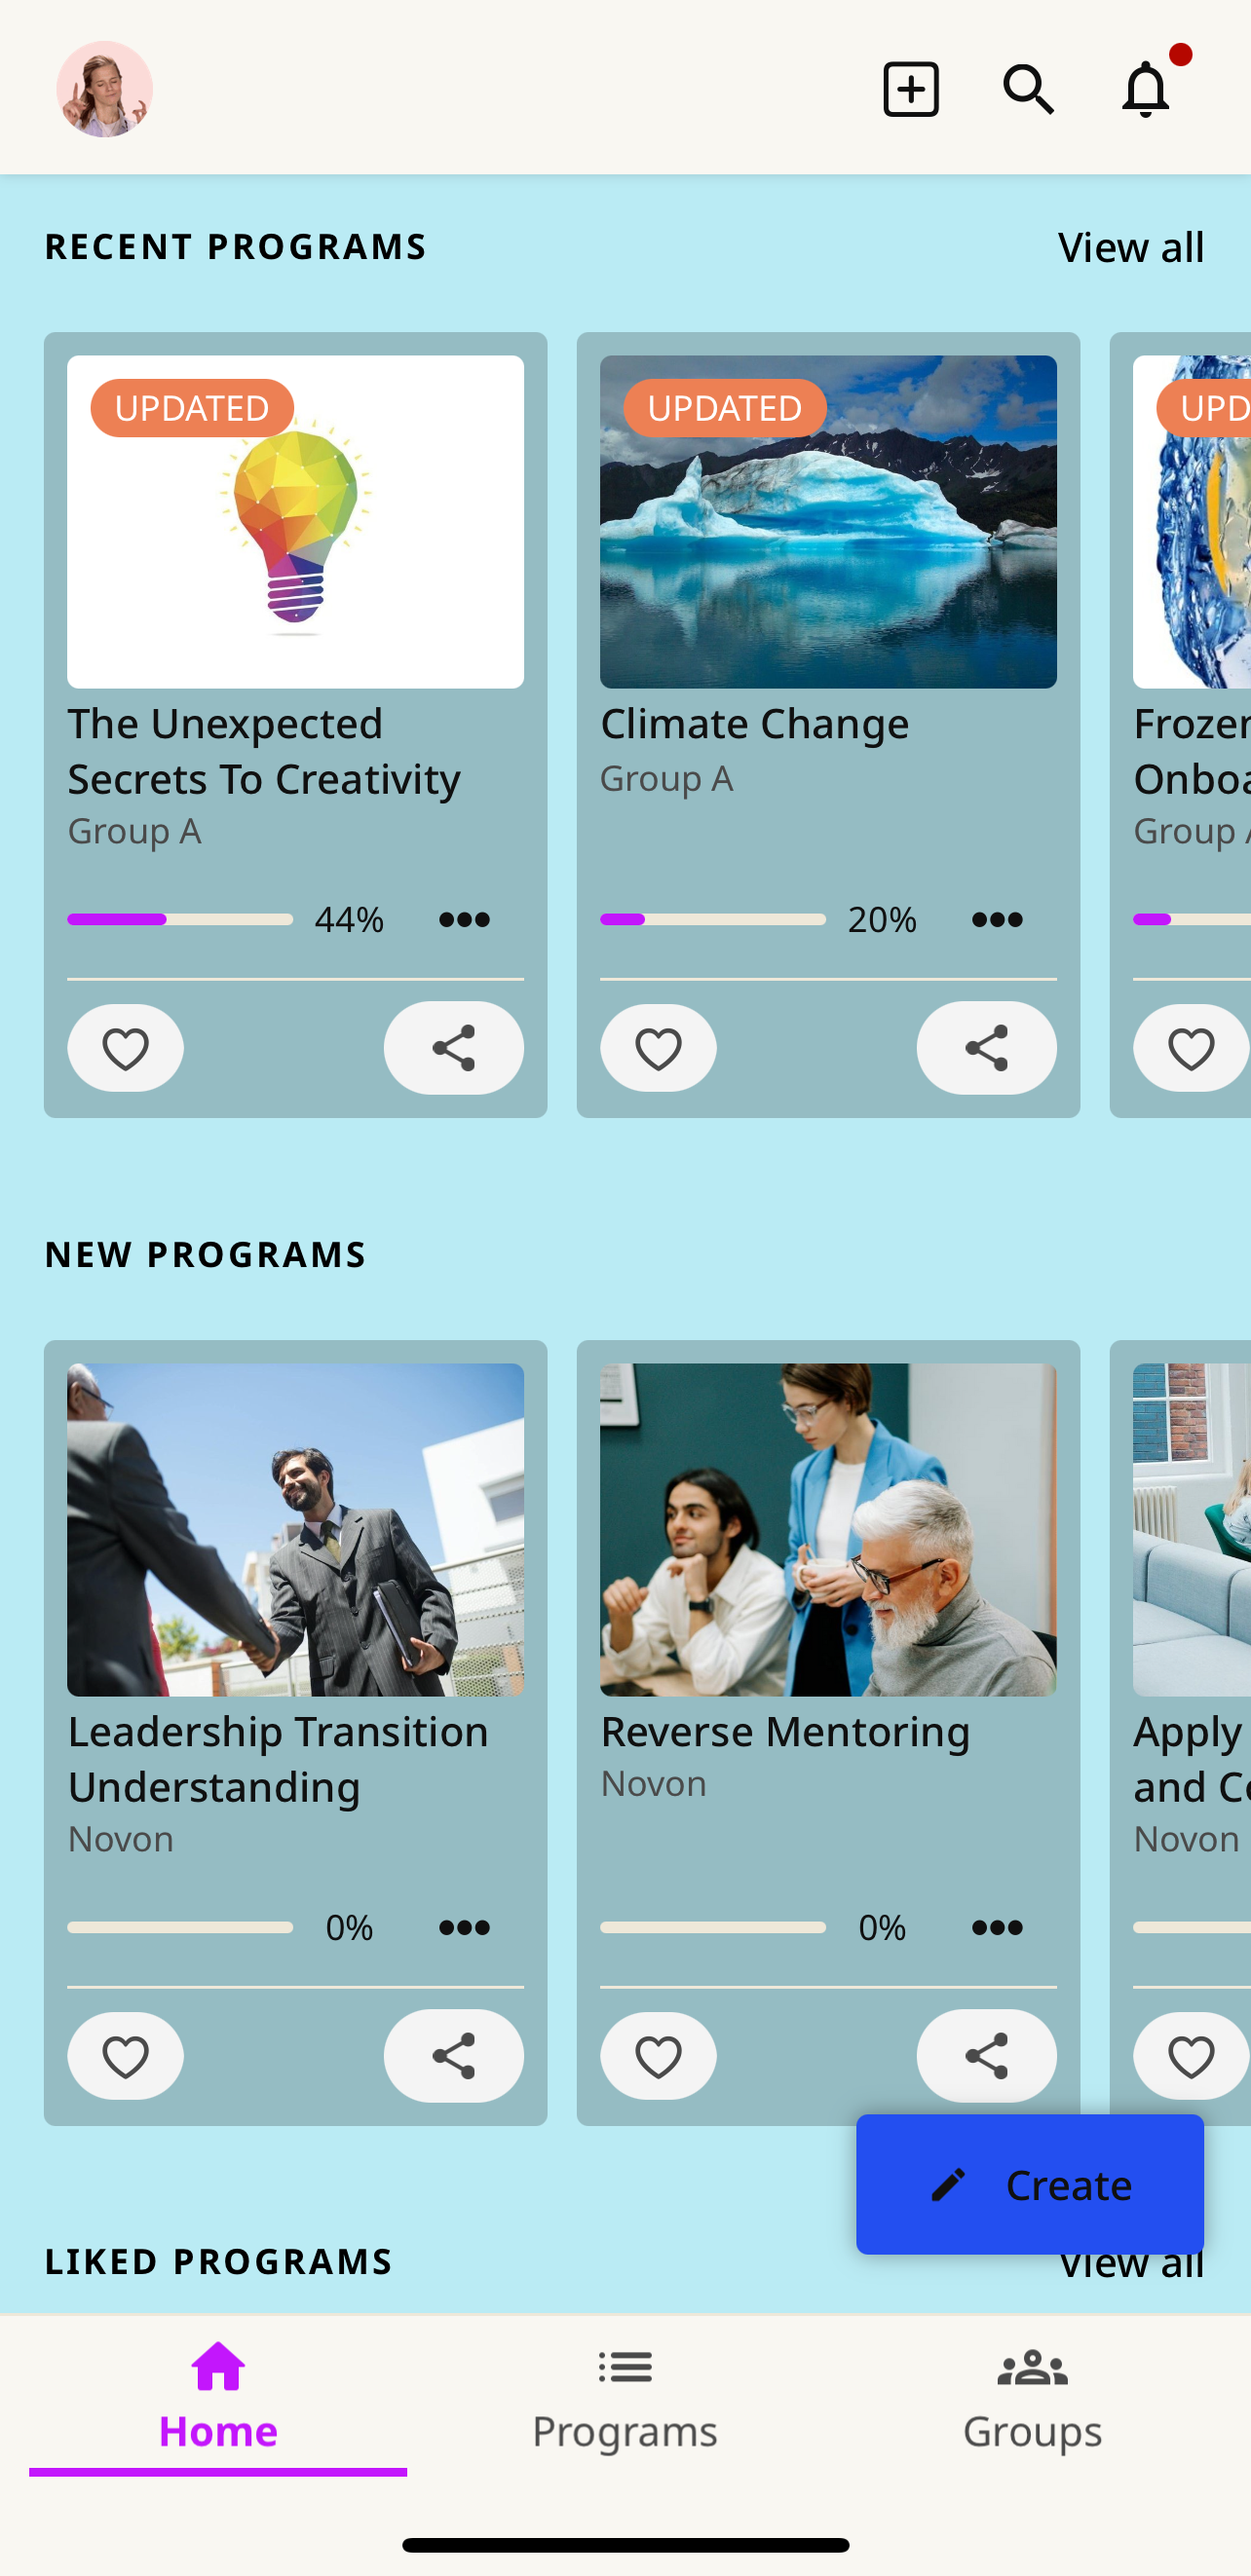Like The Unexpected Secrets To Creativity

pos(125,1048)
